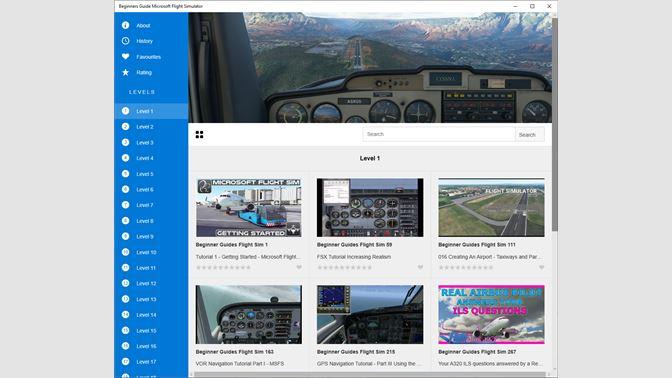This screenshot has height=378, width=672.
Task: Select the Level 11 number icon
Action: click(125, 267)
